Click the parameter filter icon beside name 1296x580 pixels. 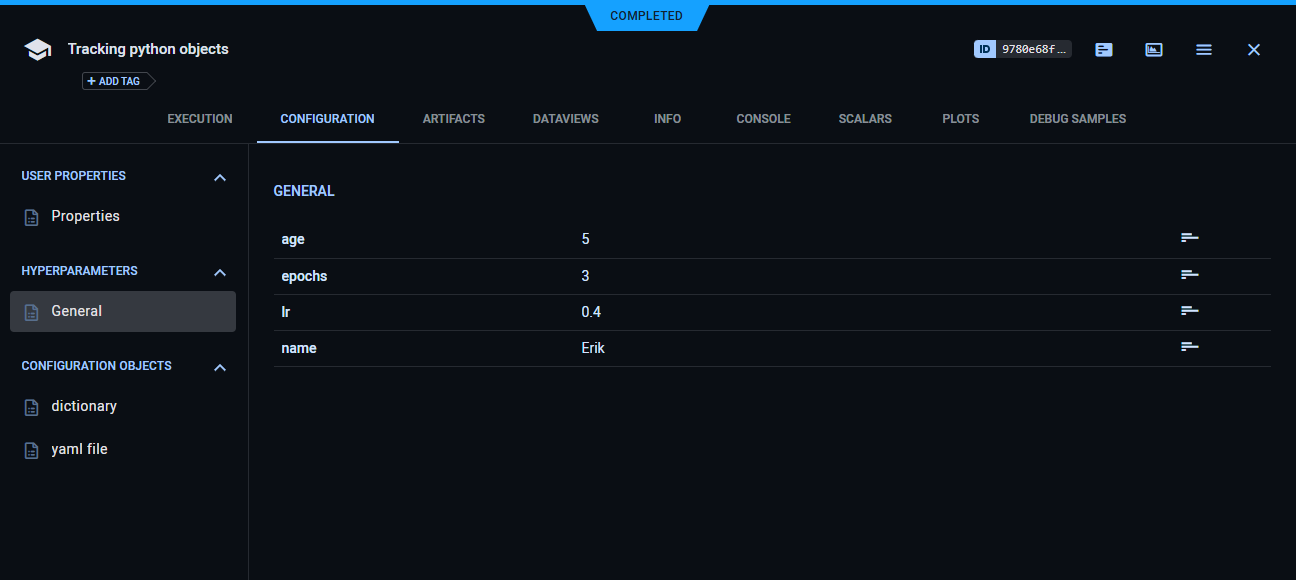click(x=1189, y=346)
